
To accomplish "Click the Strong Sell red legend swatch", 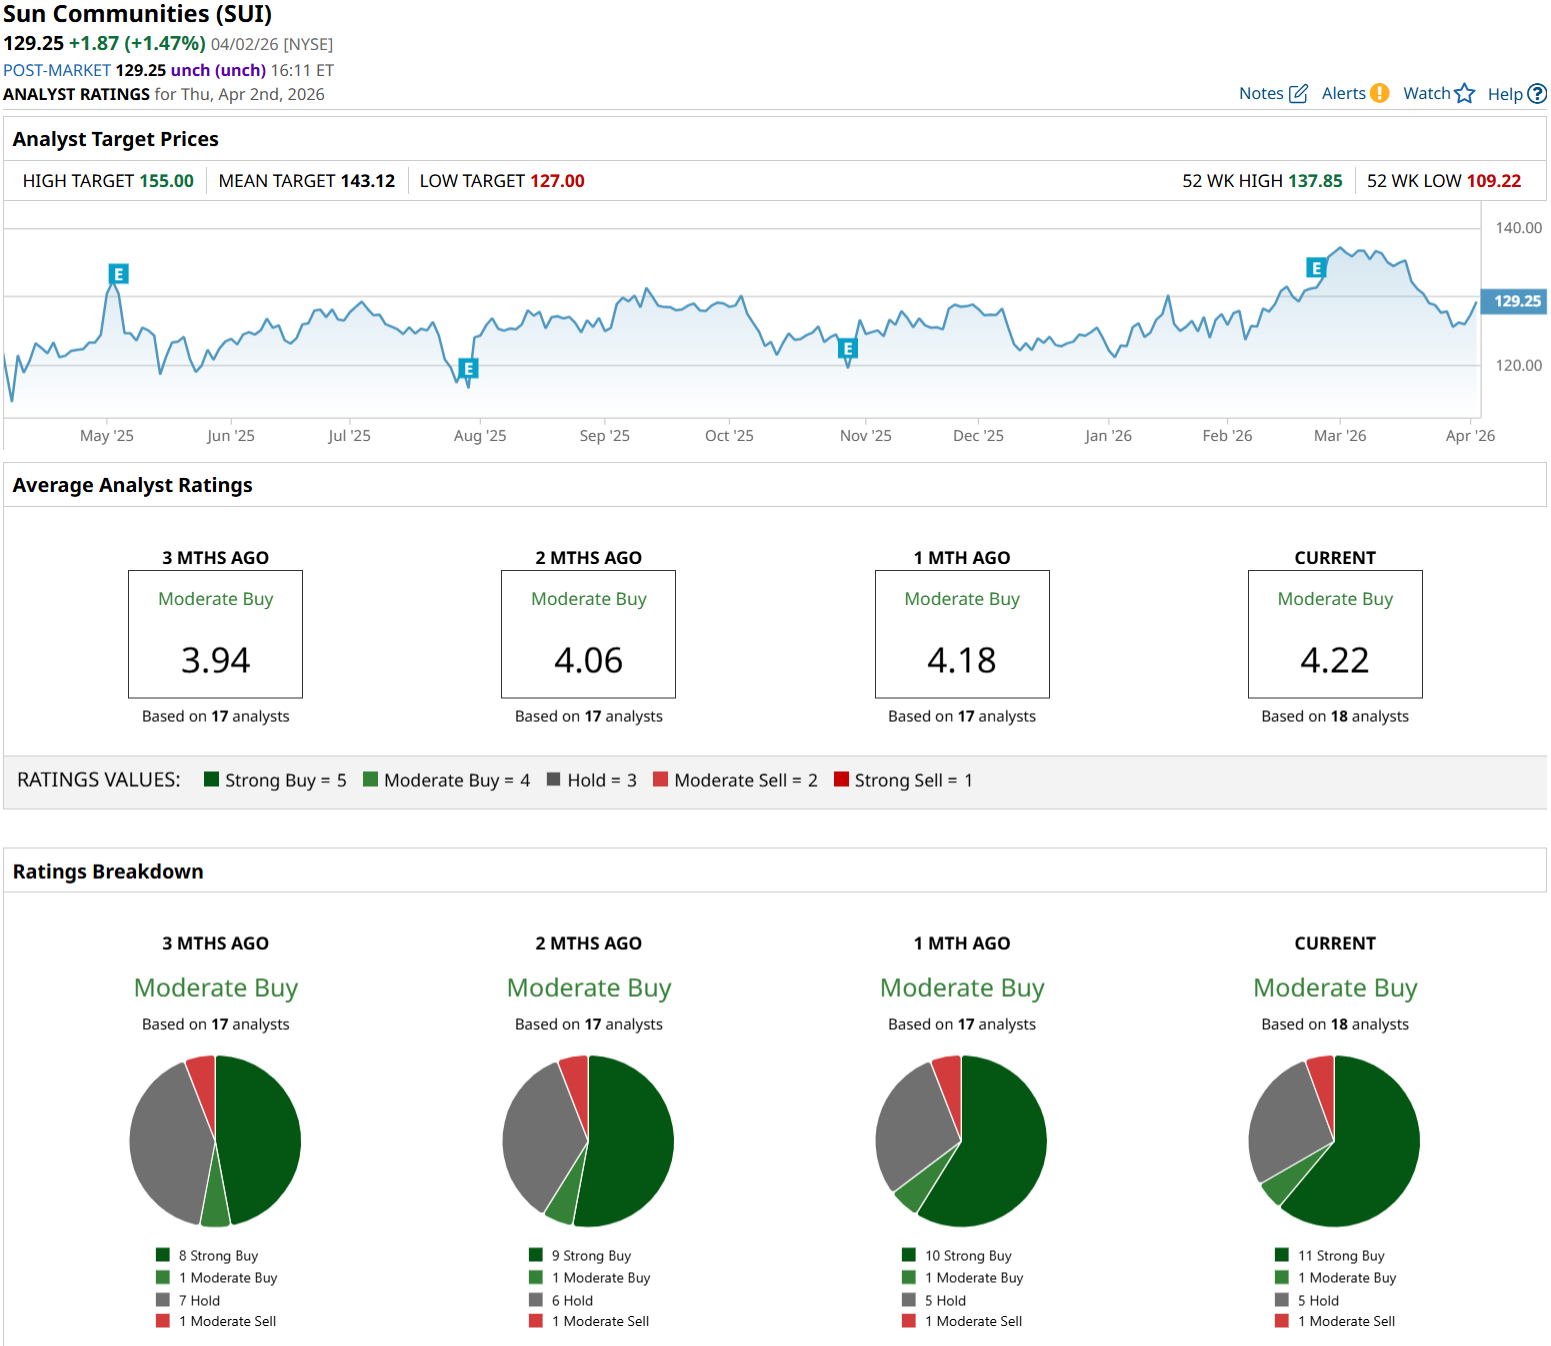I will [x=841, y=780].
